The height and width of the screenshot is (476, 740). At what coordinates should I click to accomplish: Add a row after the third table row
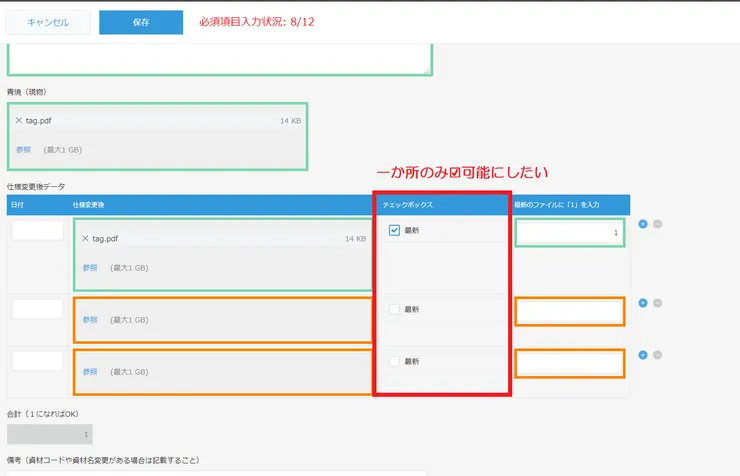(643, 354)
